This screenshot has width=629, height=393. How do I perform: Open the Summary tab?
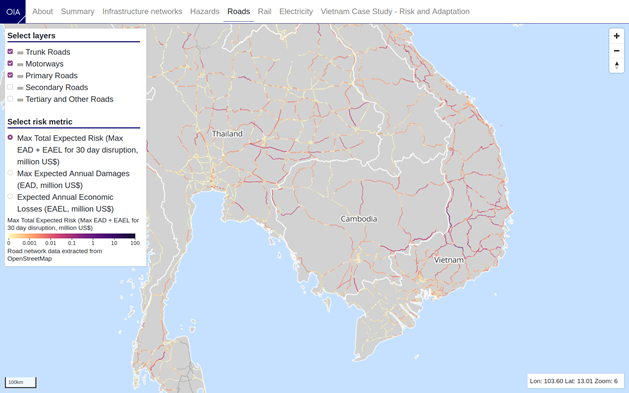coord(77,12)
